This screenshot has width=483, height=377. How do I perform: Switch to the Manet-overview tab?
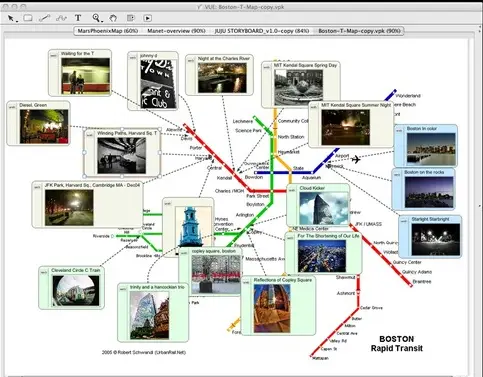pos(176,31)
